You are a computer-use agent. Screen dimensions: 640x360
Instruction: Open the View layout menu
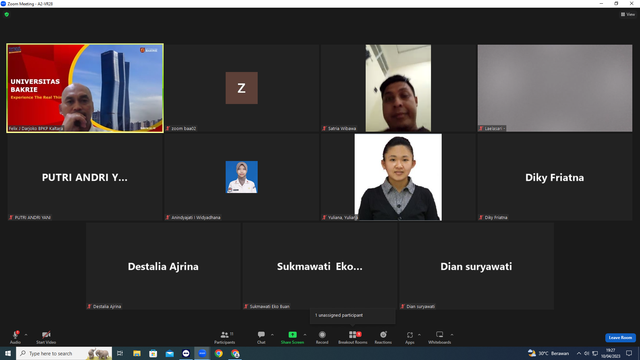[628, 14]
